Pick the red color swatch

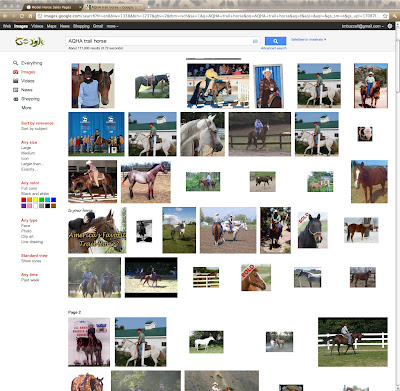click(24, 200)
